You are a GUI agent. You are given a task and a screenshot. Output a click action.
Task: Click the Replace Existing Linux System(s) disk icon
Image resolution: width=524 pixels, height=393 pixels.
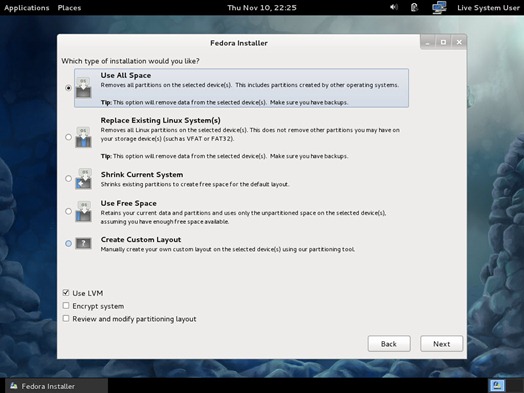pyautogui.click(x=83, y=137)
